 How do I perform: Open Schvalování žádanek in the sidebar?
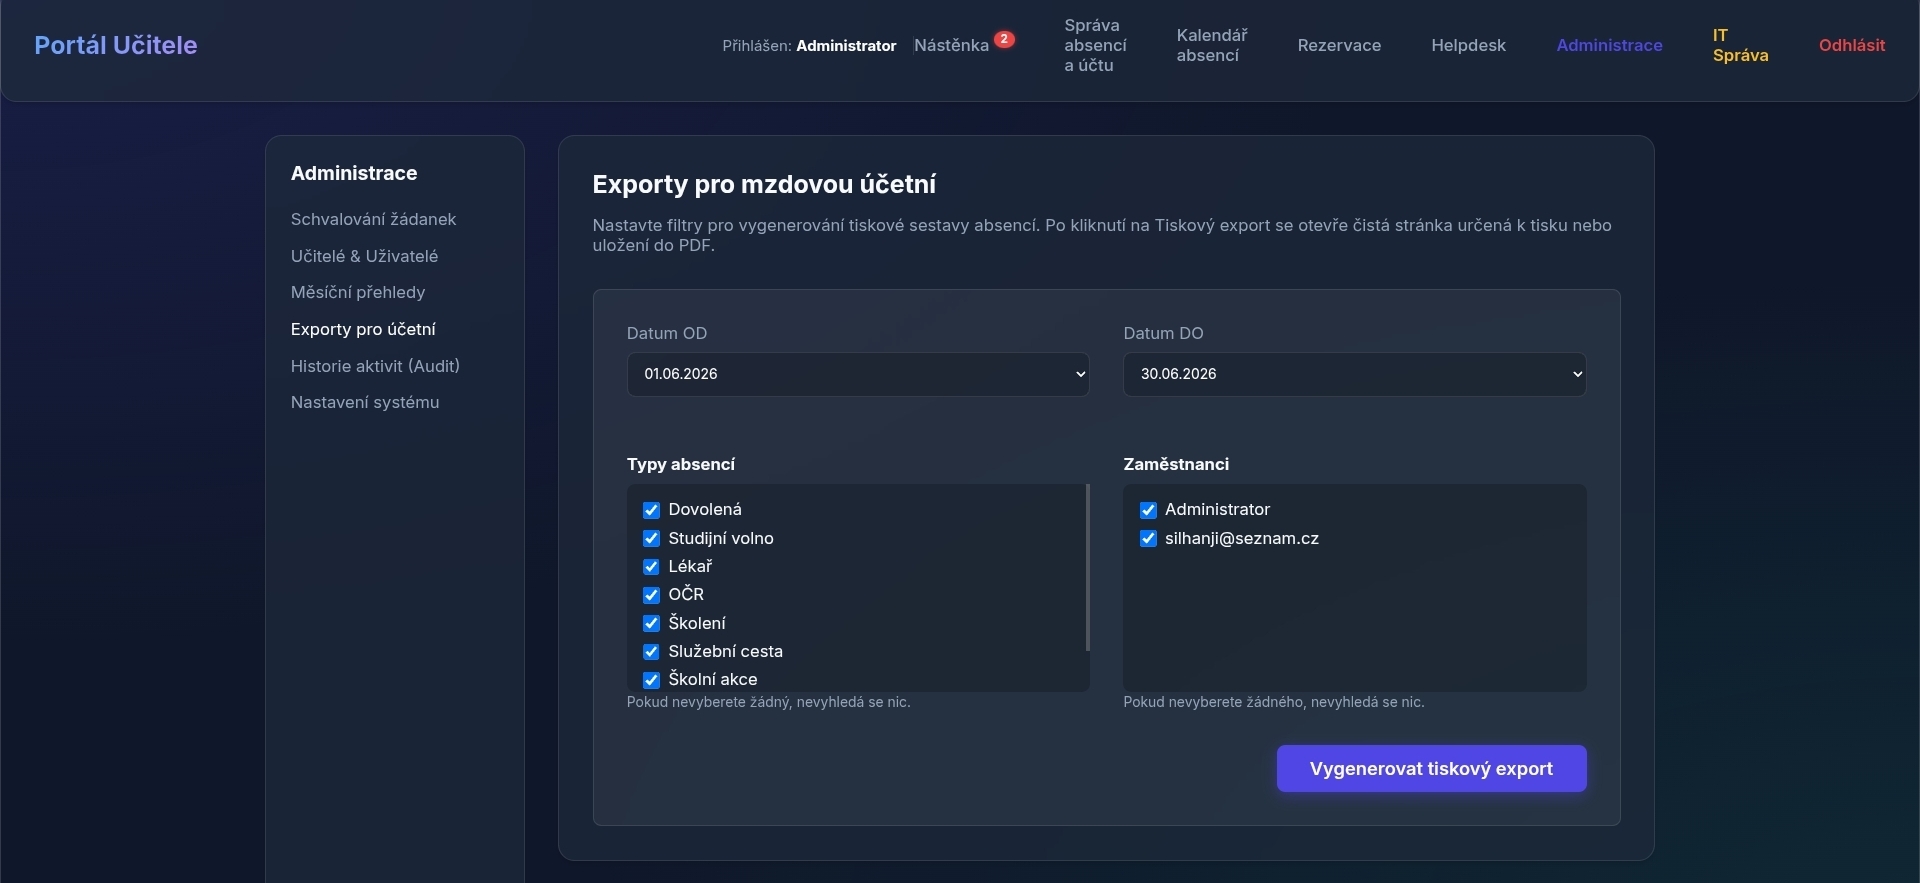(x=373, y=219)
